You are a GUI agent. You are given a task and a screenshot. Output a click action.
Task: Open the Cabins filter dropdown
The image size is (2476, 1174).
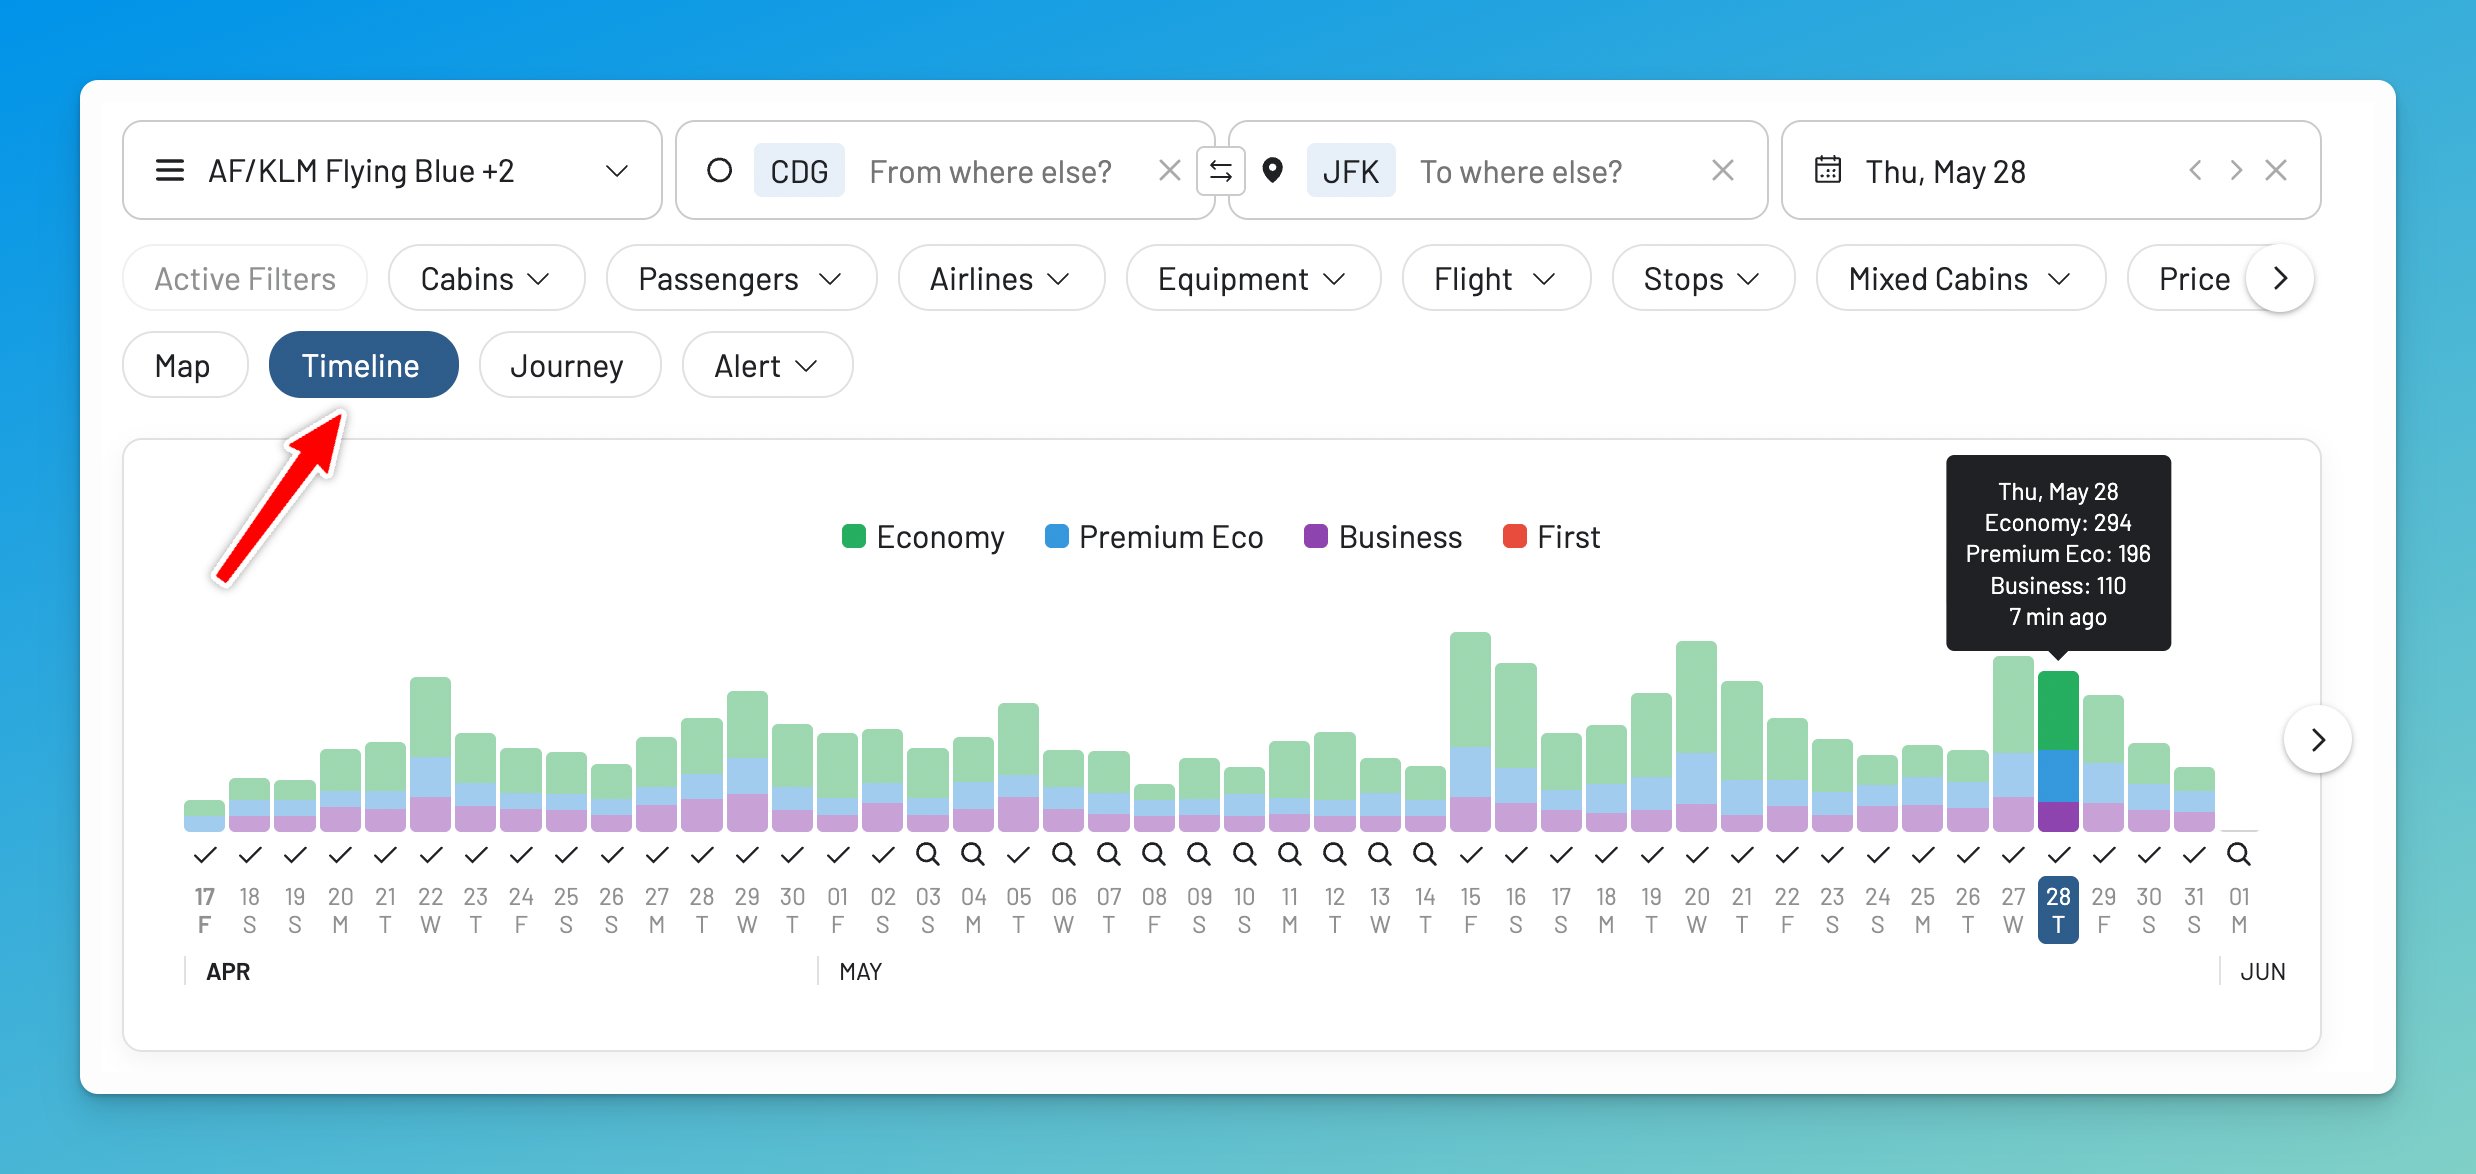pyautogui.click(x=486, y=278)
